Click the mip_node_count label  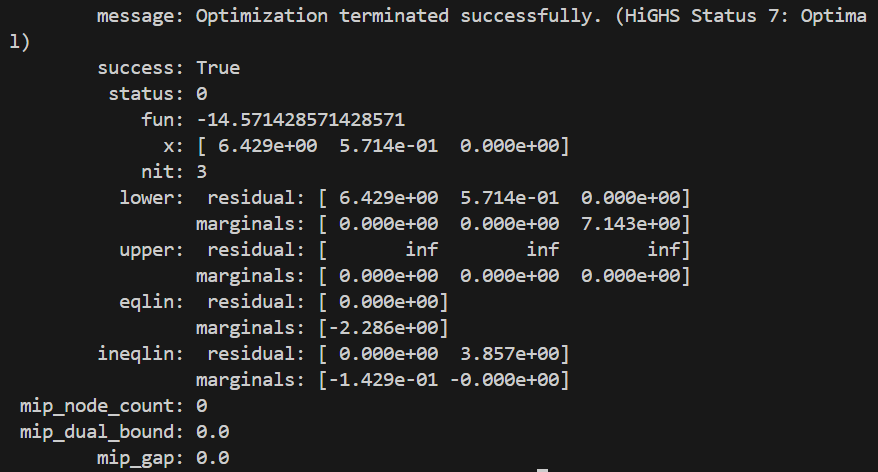tap(97, 406)
